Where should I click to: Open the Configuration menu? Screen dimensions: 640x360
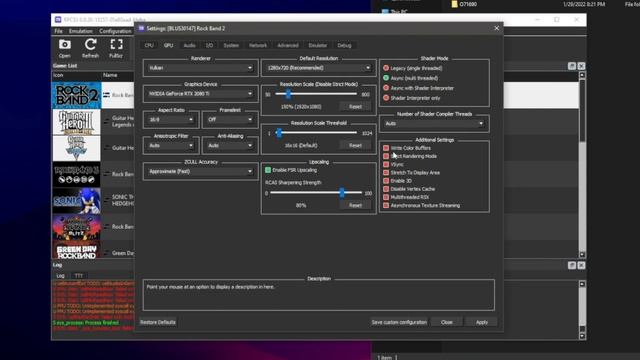116,31
